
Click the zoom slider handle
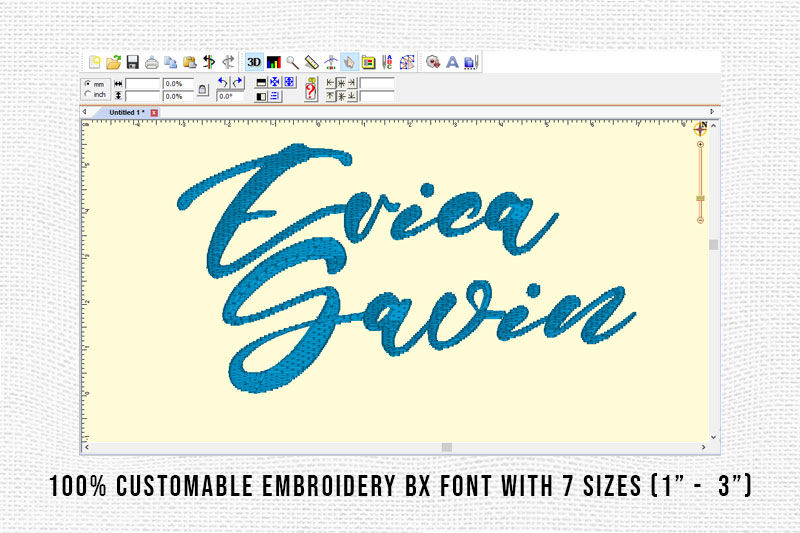point(701,198)
